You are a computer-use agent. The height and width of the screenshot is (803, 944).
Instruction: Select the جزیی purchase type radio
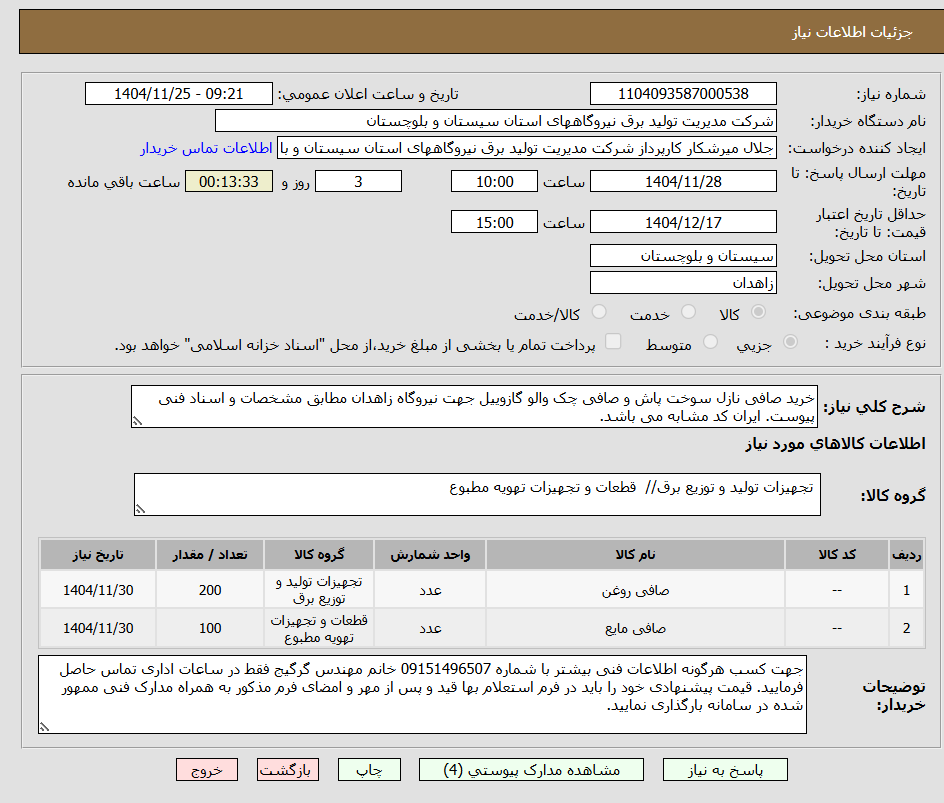790,342
